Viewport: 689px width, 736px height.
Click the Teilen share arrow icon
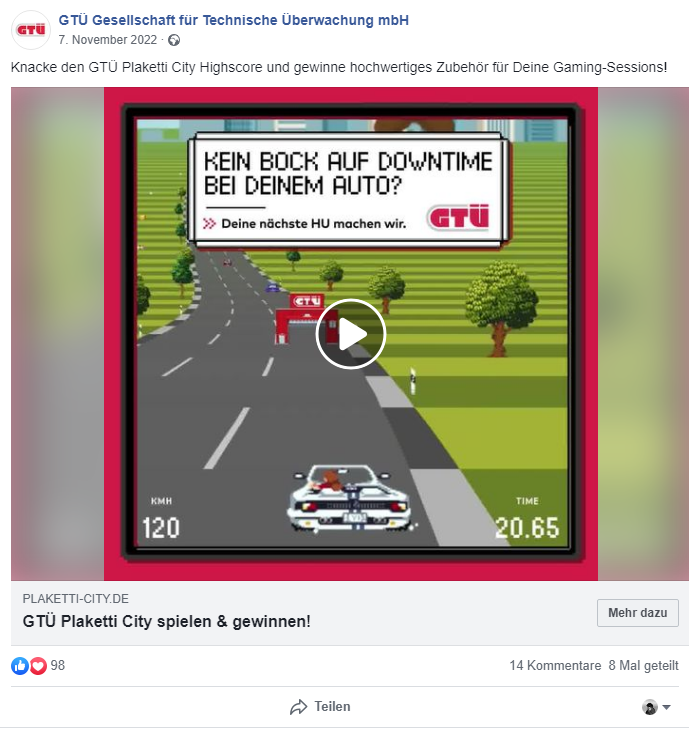point(299,707)
